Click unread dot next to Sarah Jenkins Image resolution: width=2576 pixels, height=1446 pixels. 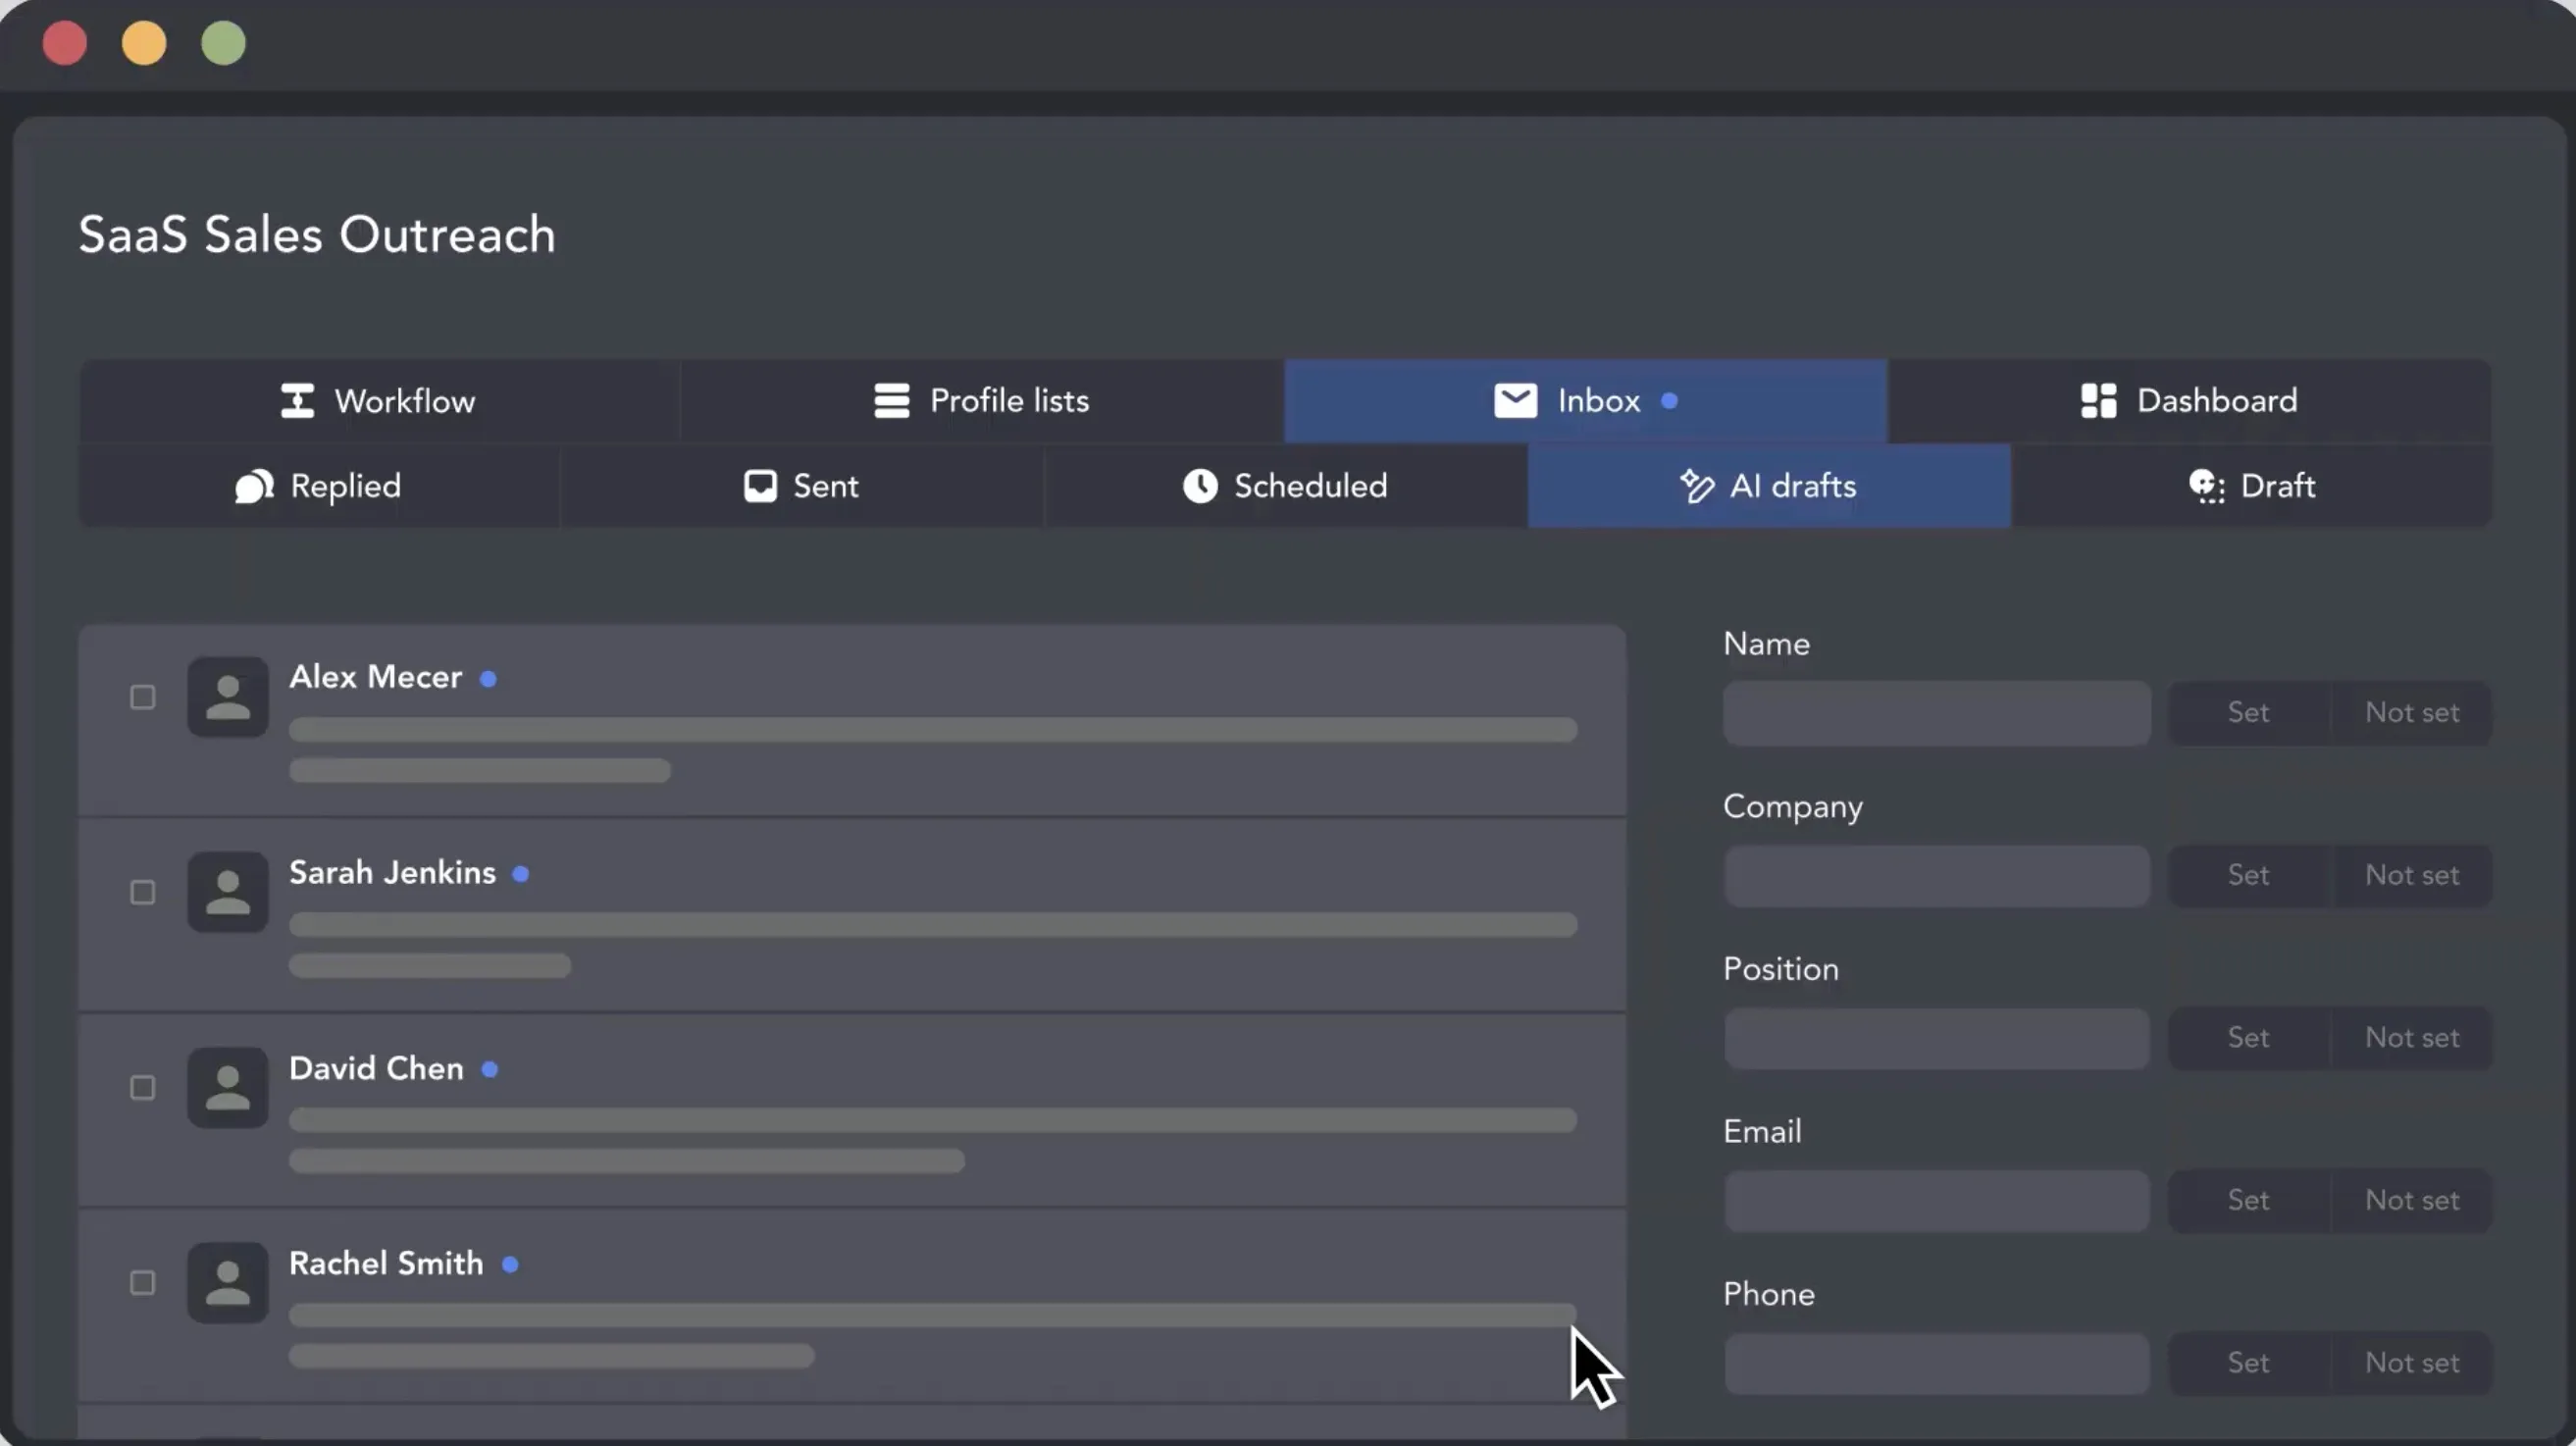click(x=520, y=874)
